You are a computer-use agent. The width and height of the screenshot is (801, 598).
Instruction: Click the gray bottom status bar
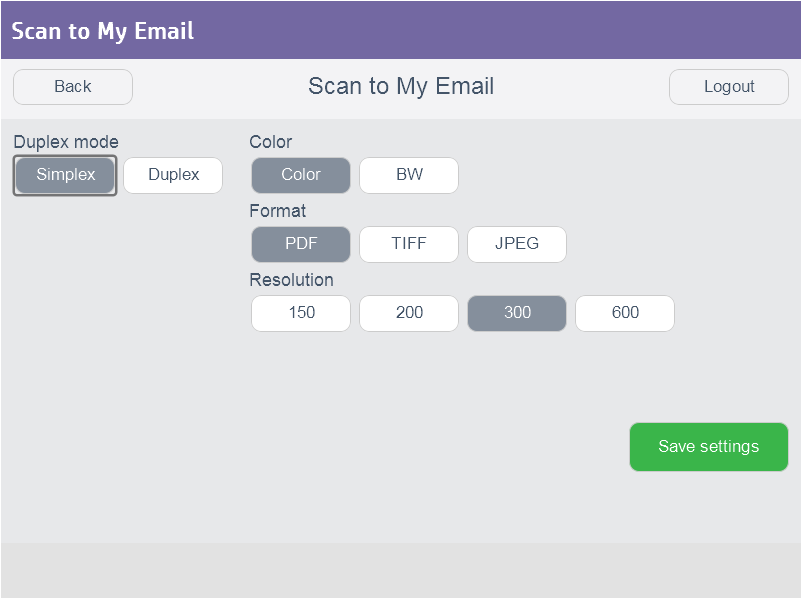pos(400,570)
